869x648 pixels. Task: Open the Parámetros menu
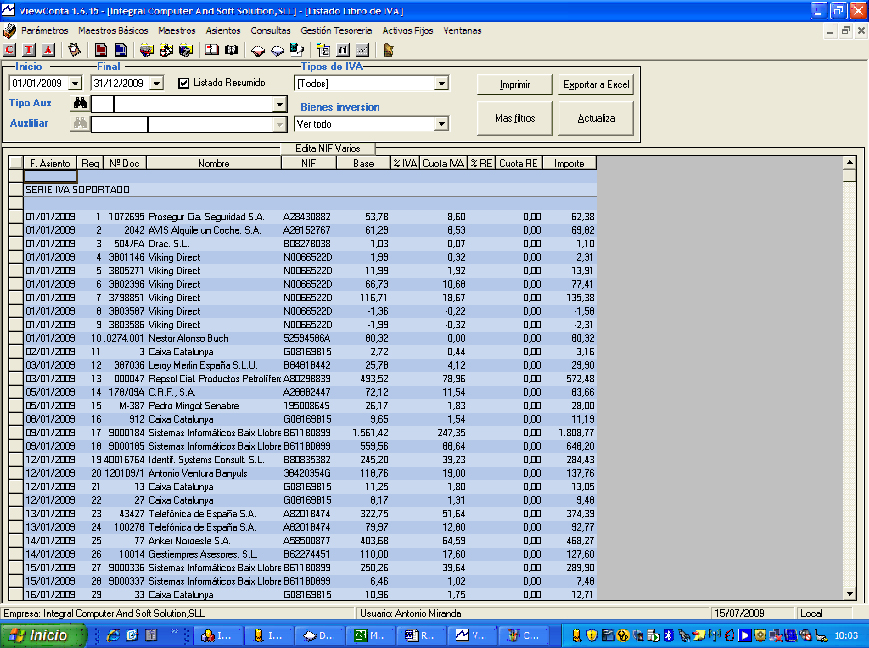point(45,30)
